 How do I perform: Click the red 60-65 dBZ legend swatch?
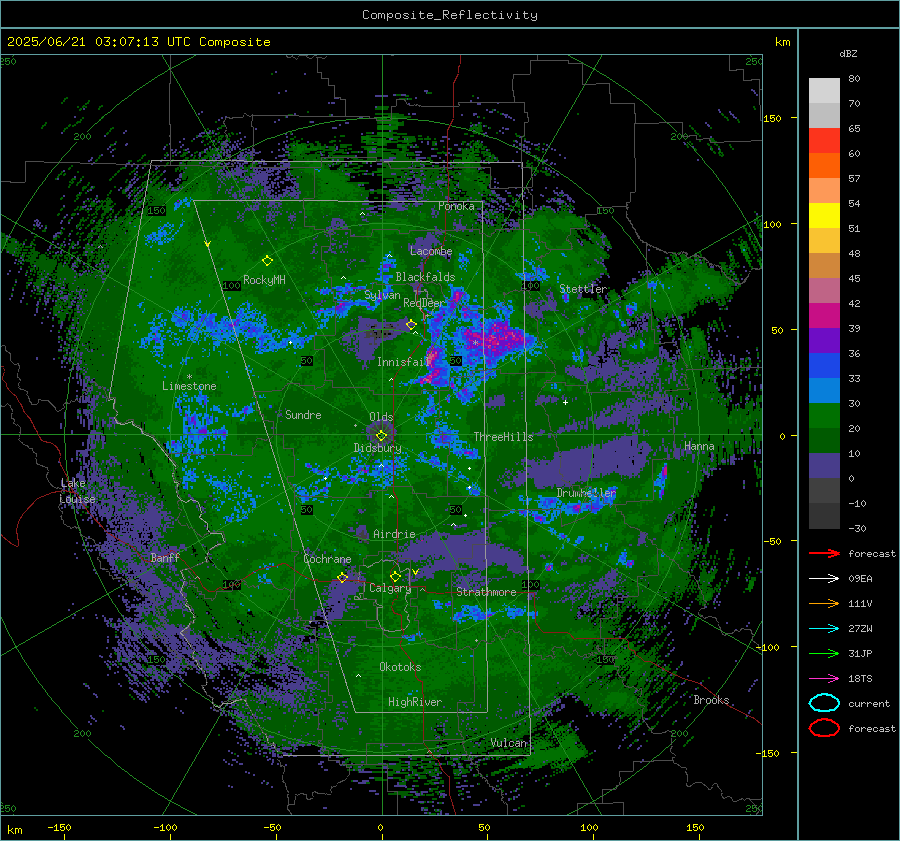tap(824, 141)
